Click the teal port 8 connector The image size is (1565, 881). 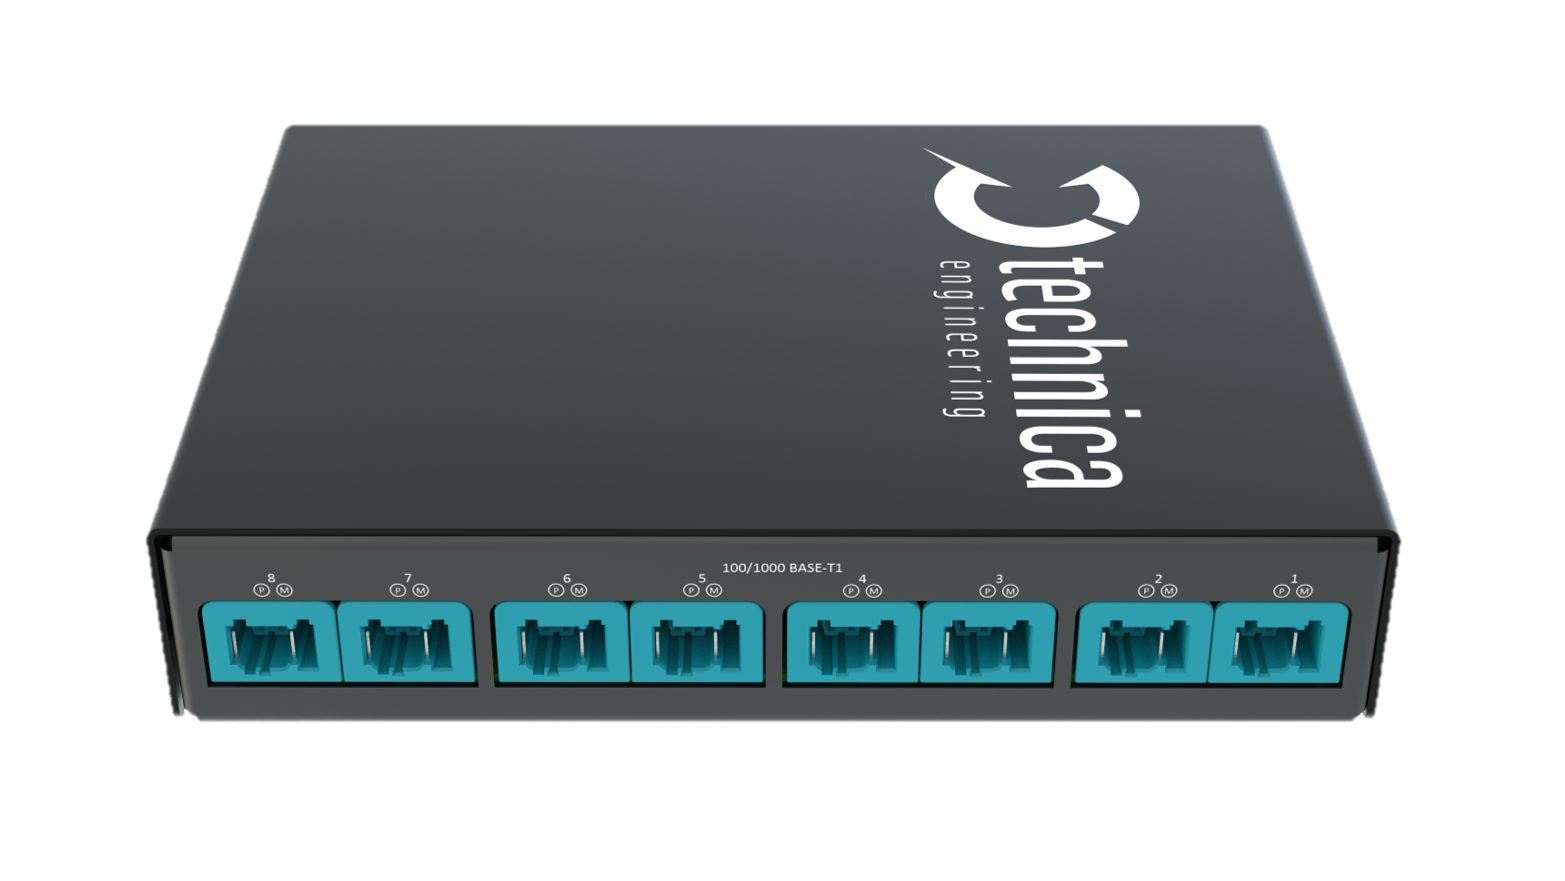270,642
